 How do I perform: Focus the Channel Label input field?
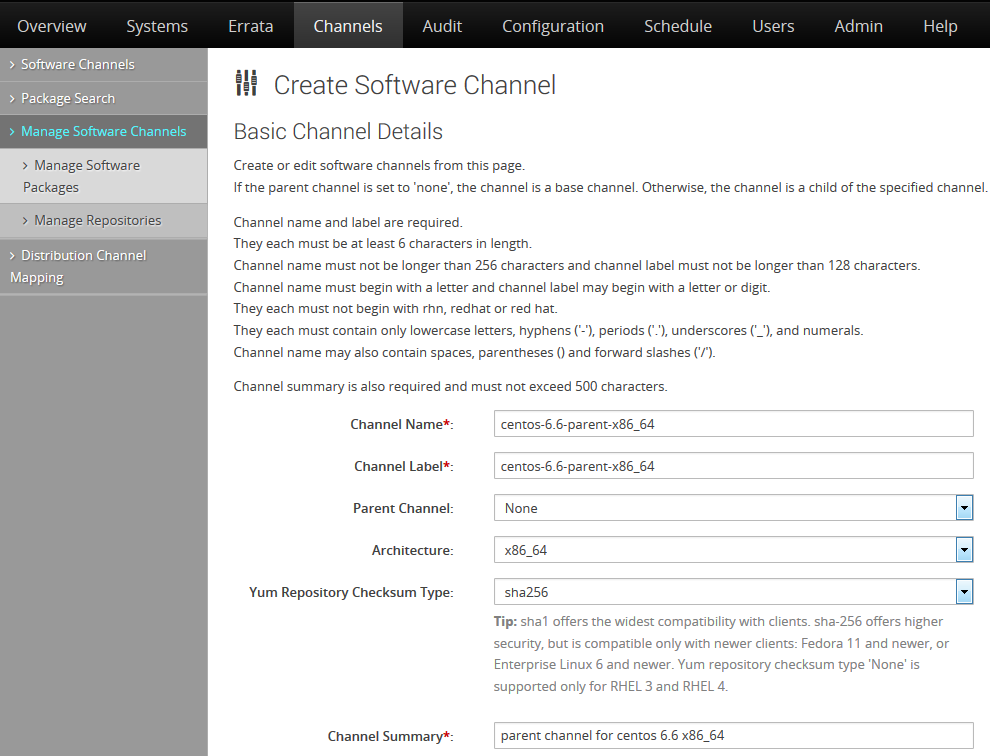(734, 466)
